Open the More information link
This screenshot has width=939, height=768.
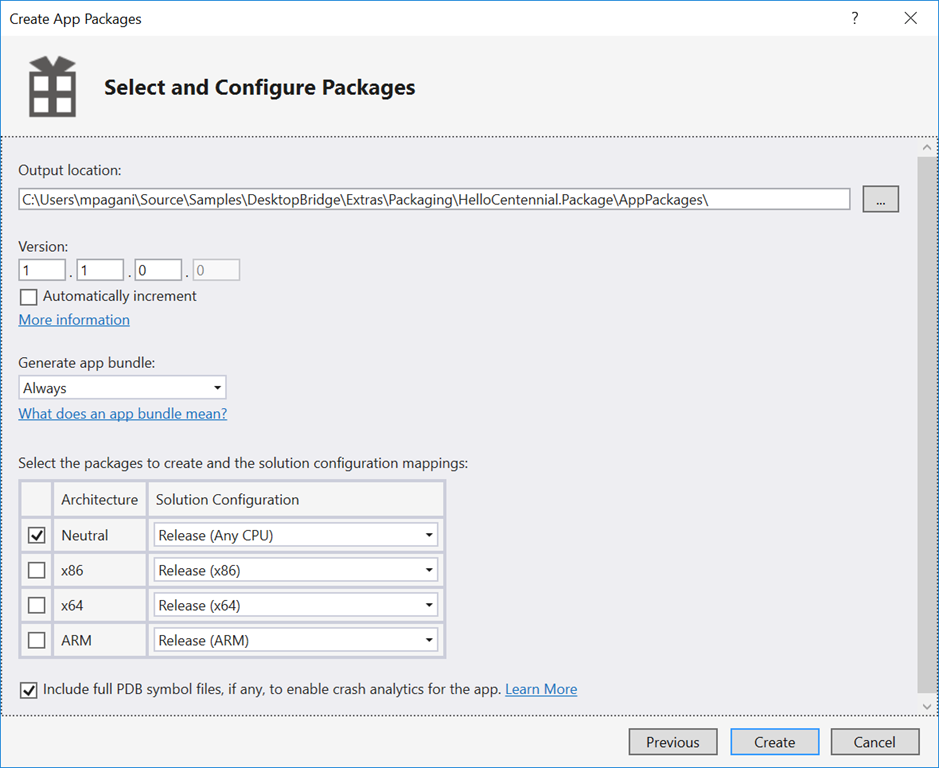pyautogui.click(x=74, y=320)
